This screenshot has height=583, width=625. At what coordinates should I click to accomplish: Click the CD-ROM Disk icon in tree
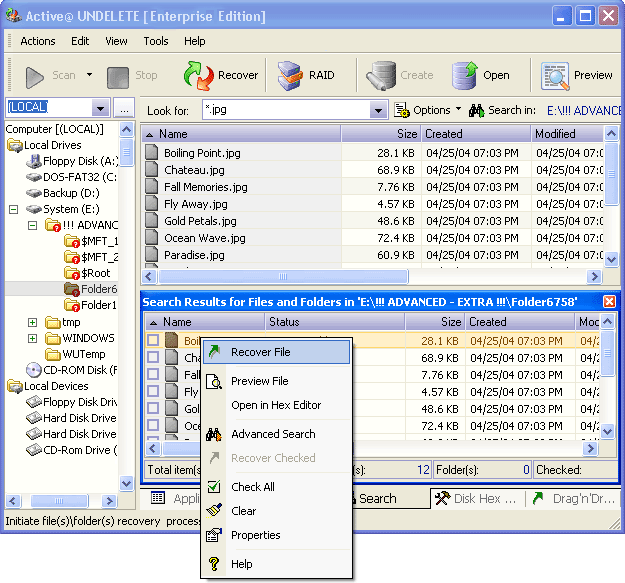34,370
